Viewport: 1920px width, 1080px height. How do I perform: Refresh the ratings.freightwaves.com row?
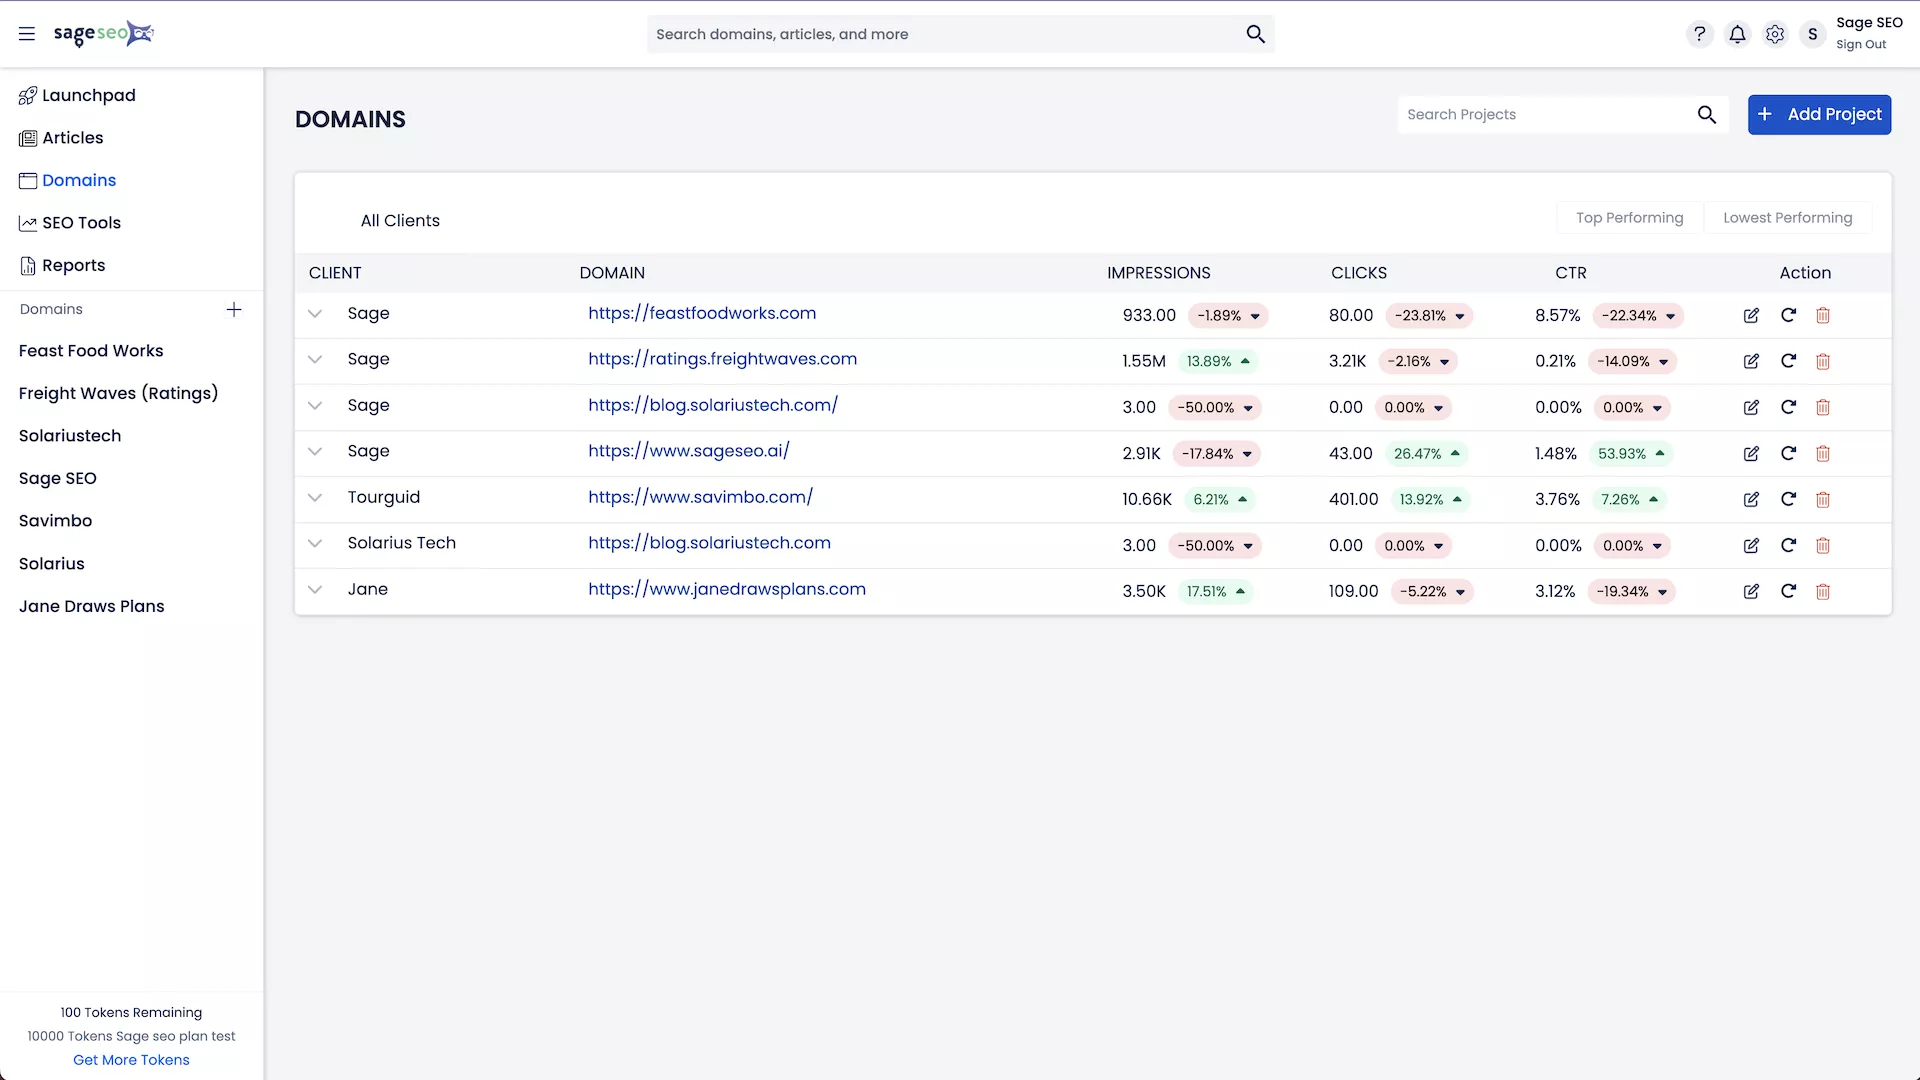click(x=1788, y=361)
